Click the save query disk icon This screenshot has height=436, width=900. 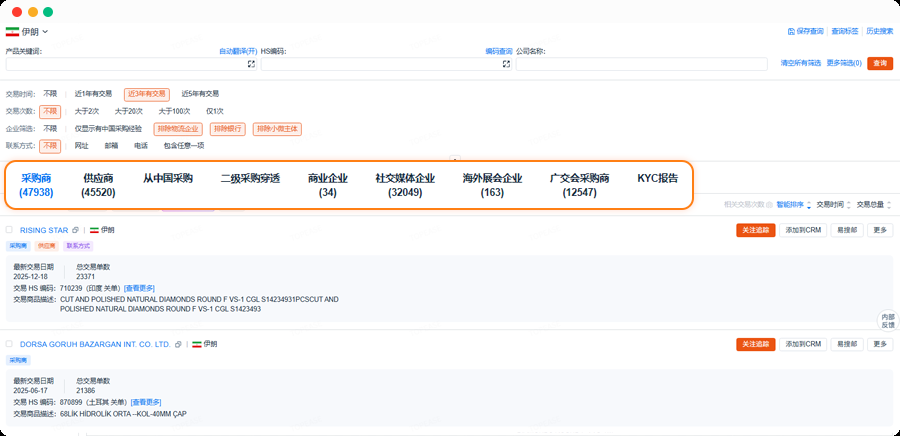(792, 32)
